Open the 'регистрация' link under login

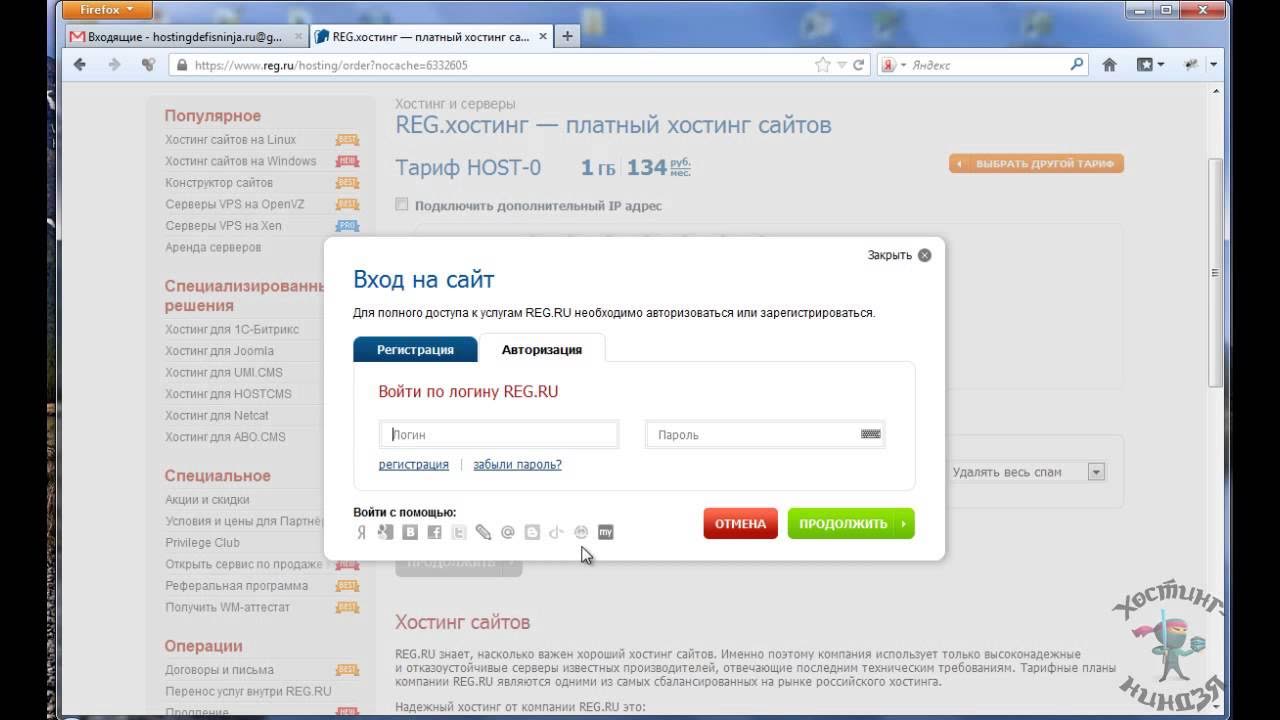tap(413, 465)
